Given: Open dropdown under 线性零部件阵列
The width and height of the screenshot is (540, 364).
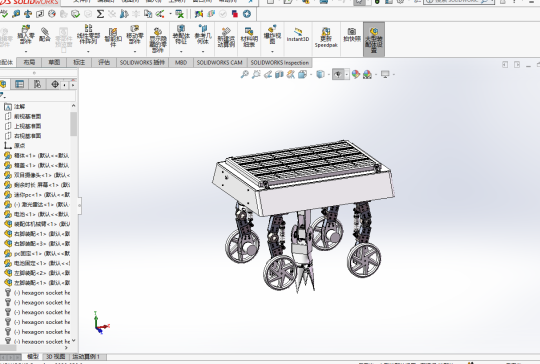Looking at the screenshot, I should [89, 52].
